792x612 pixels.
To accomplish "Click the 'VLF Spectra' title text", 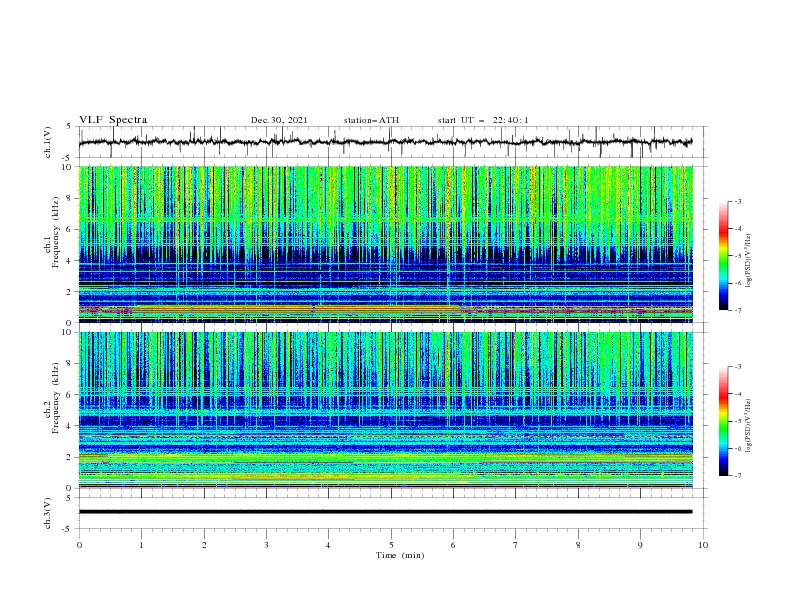I will (113, 120).
